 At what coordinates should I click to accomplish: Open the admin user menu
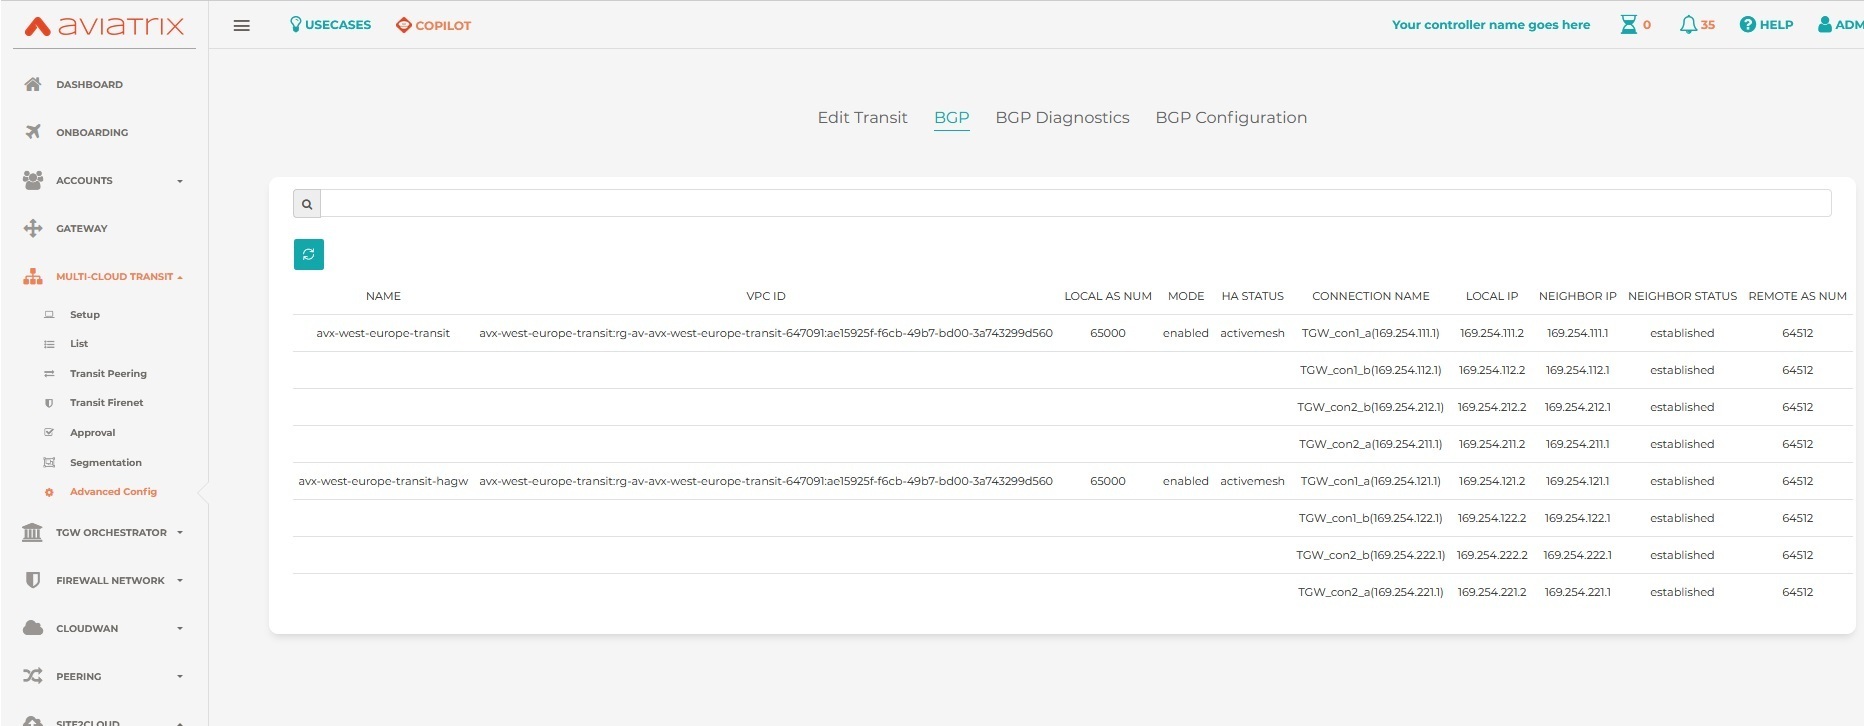tap(1840, 24)
